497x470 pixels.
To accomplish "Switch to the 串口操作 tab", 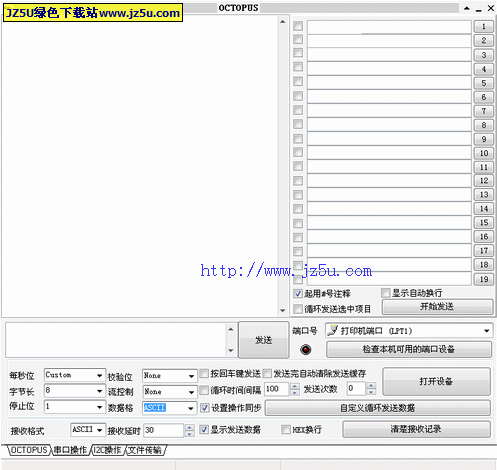I will click(70, 450).
